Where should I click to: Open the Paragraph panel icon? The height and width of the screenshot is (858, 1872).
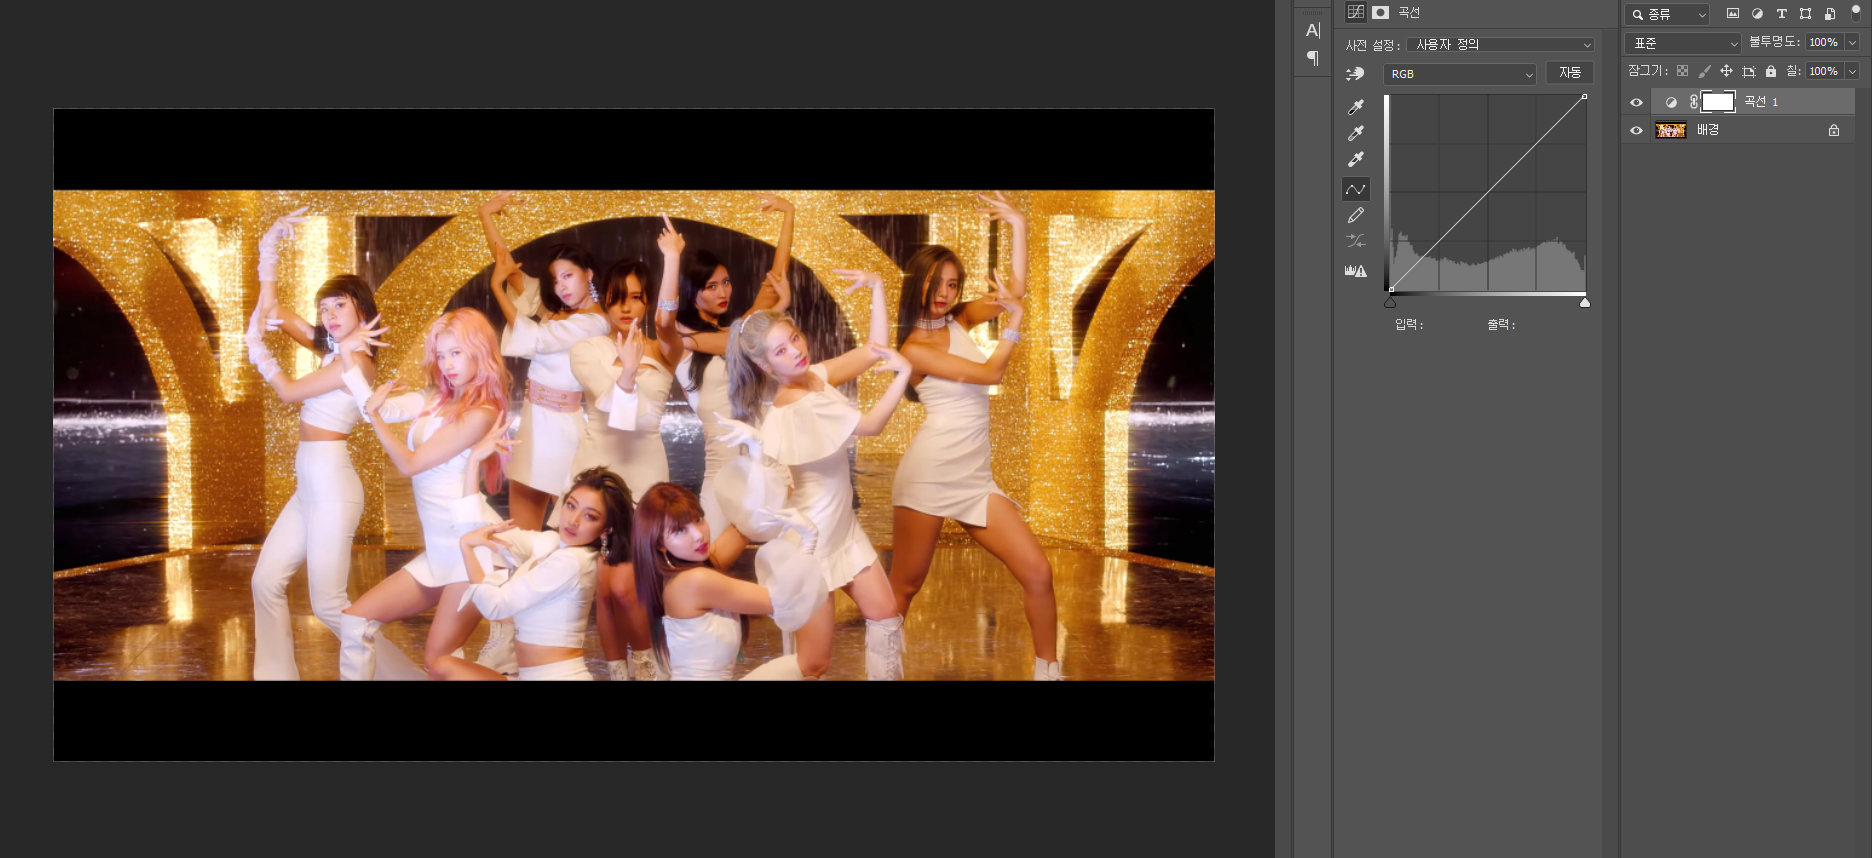coord(1313,58)
